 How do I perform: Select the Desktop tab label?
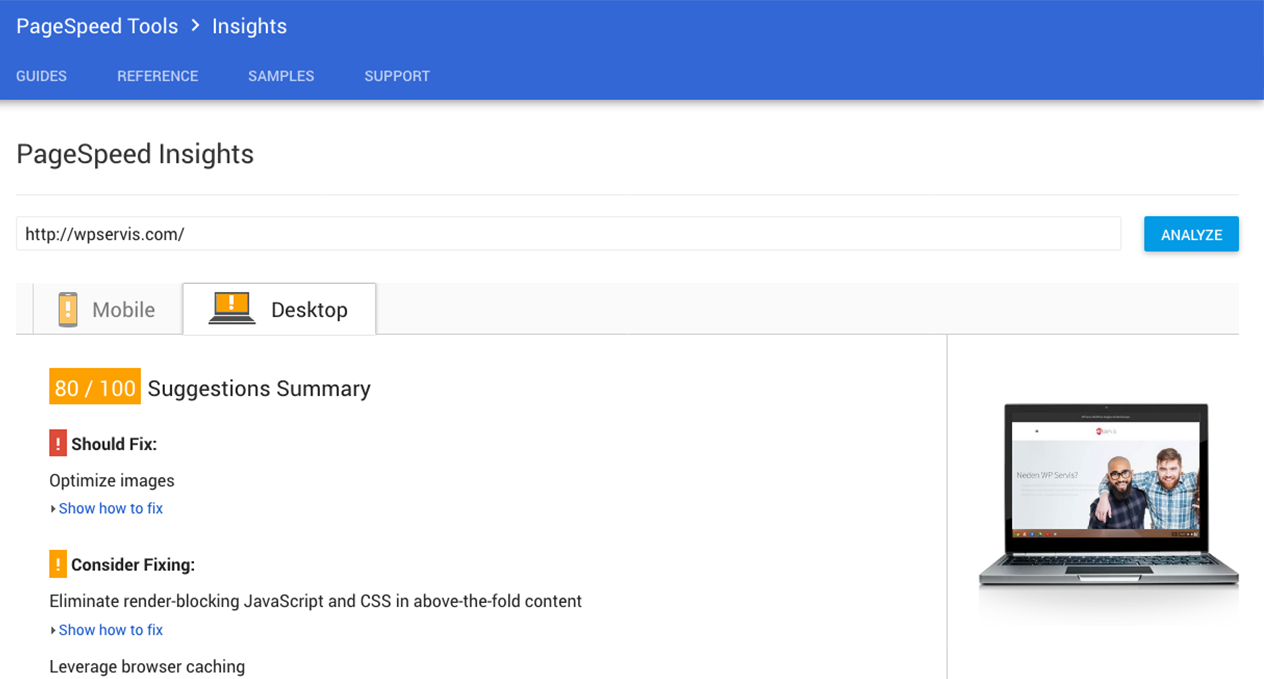[309, 310]
